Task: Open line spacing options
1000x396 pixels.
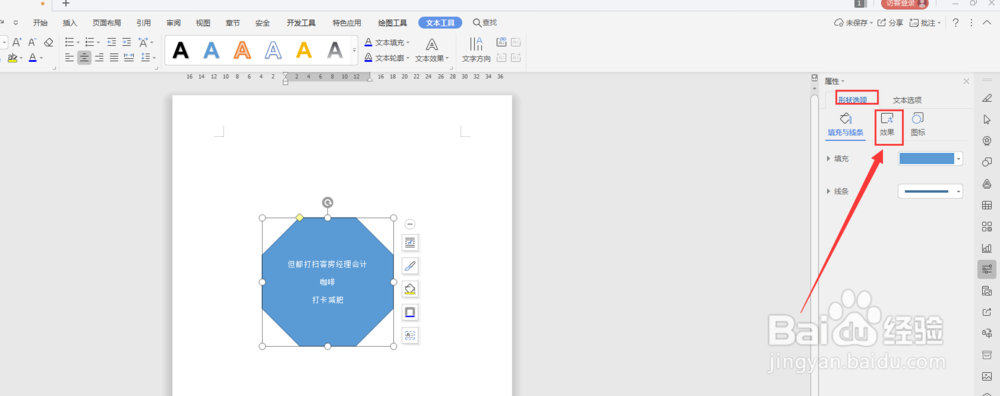Action: click(x=146, y=58)
